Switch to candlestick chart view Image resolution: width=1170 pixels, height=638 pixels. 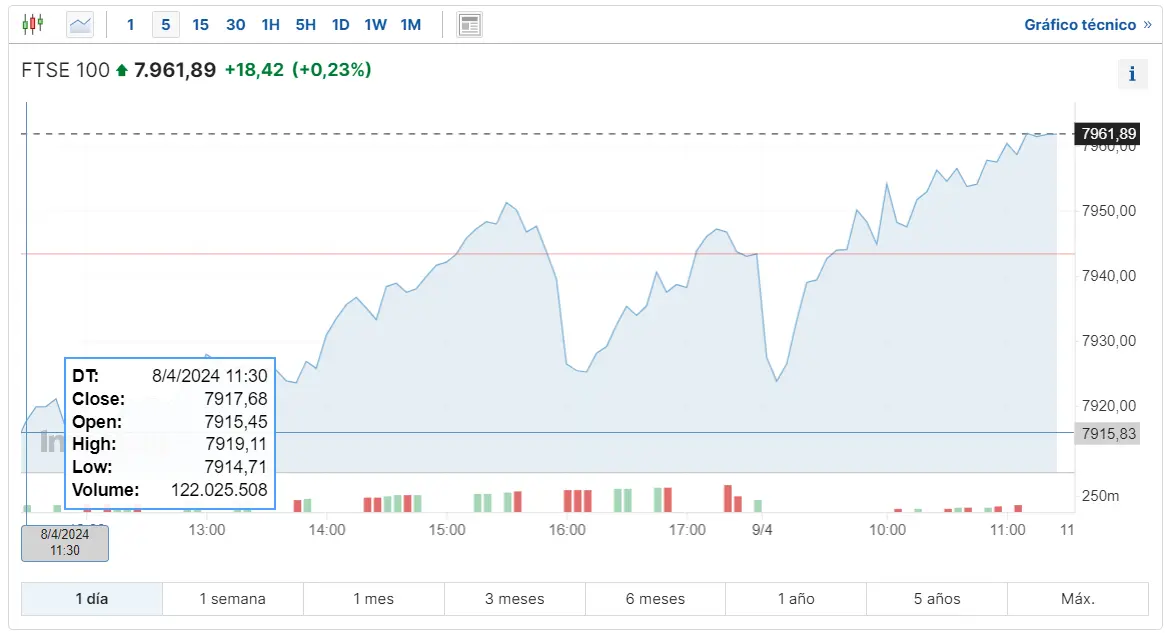coord(33,24)
